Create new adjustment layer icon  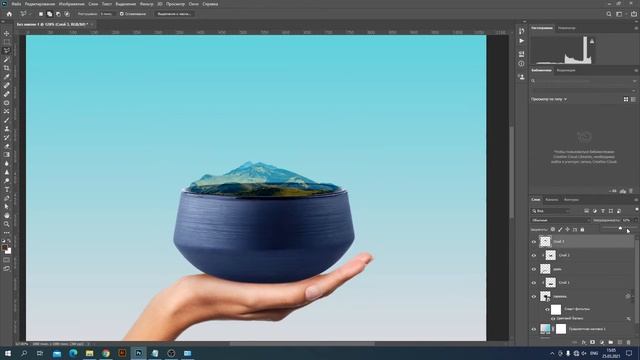[602, 342]
